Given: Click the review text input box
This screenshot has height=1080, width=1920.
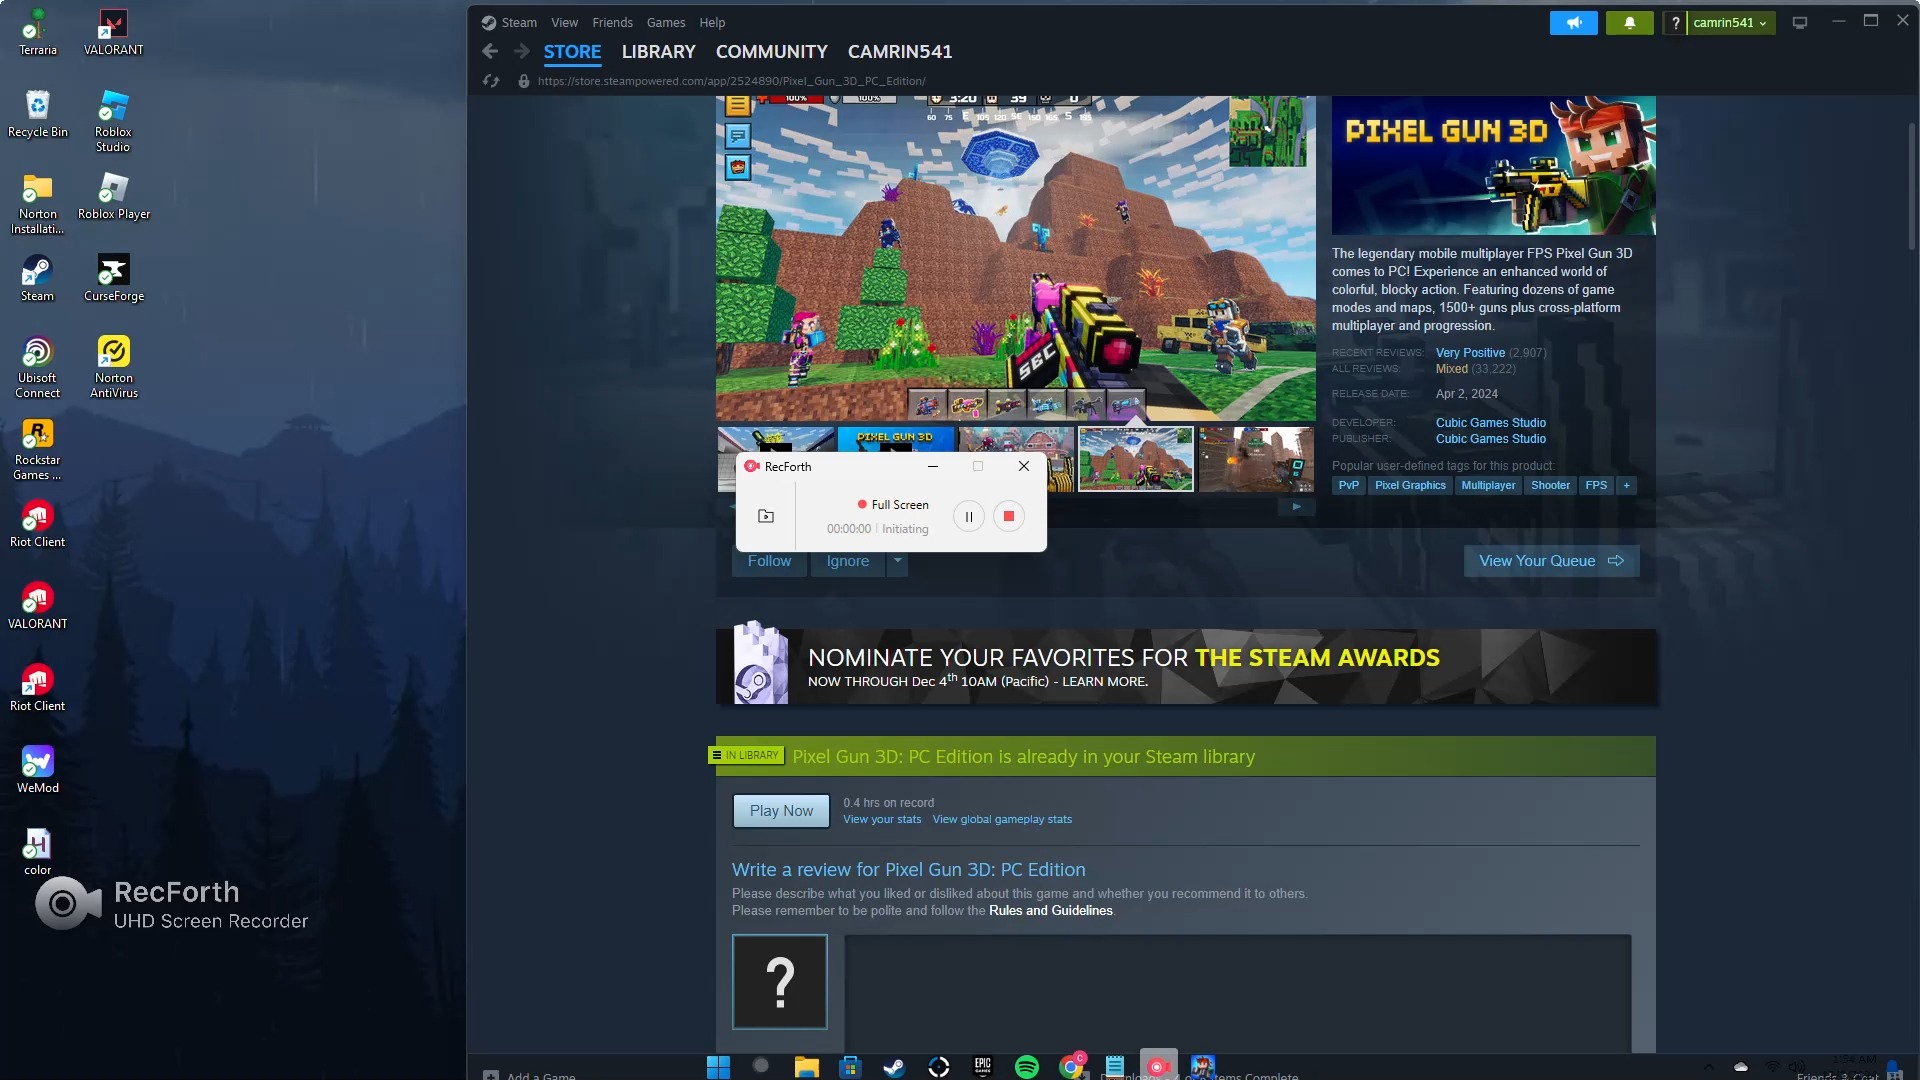Looking at the screenshot, I should (1238, 993).
